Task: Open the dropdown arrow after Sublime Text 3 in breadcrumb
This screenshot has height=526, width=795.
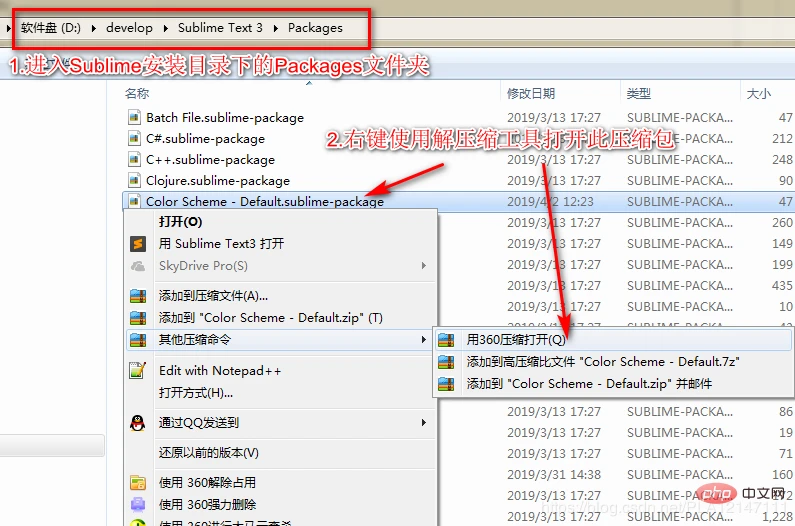Action: pos(276,28)
